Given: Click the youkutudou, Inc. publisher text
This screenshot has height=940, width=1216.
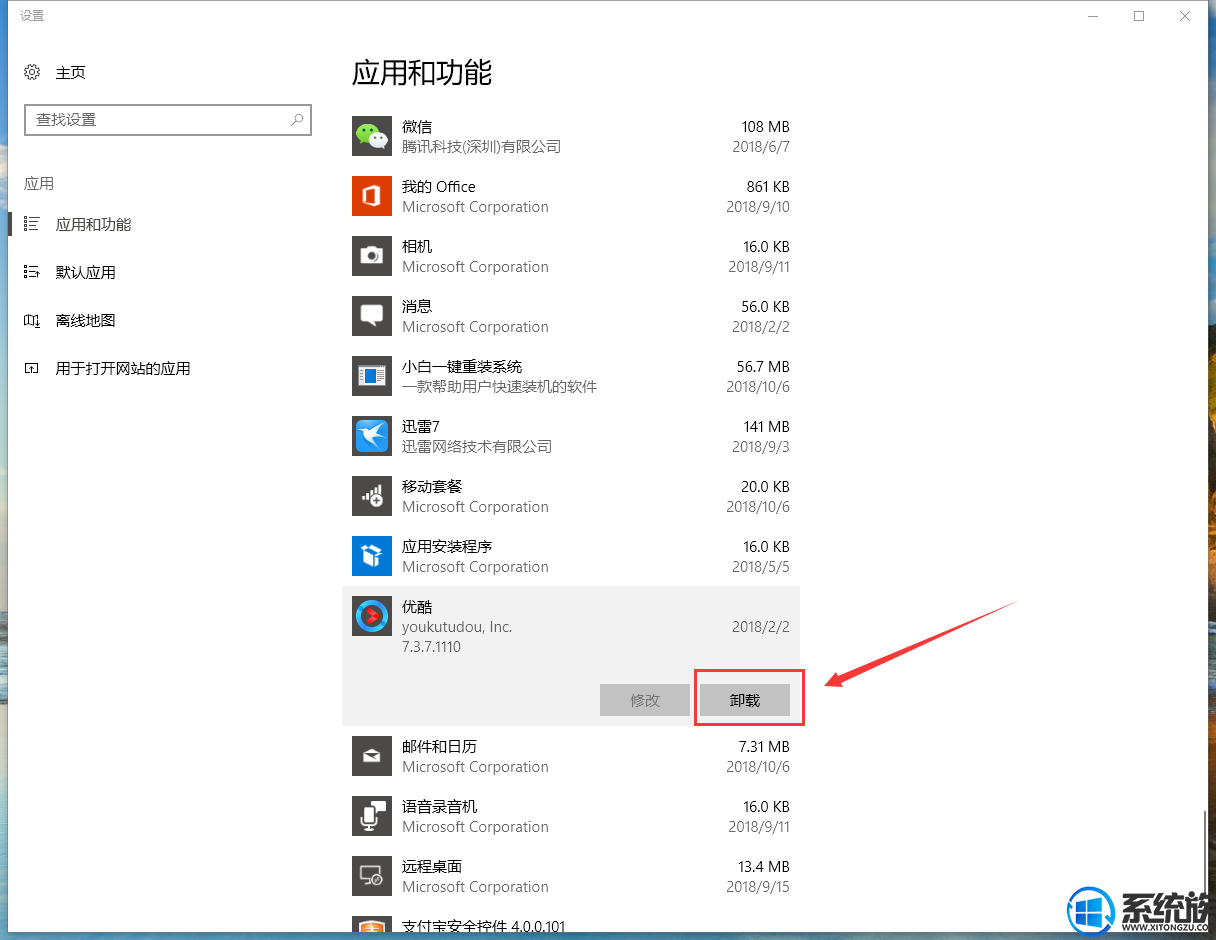Looking at the screenshot, I should (x=457, y=626).
